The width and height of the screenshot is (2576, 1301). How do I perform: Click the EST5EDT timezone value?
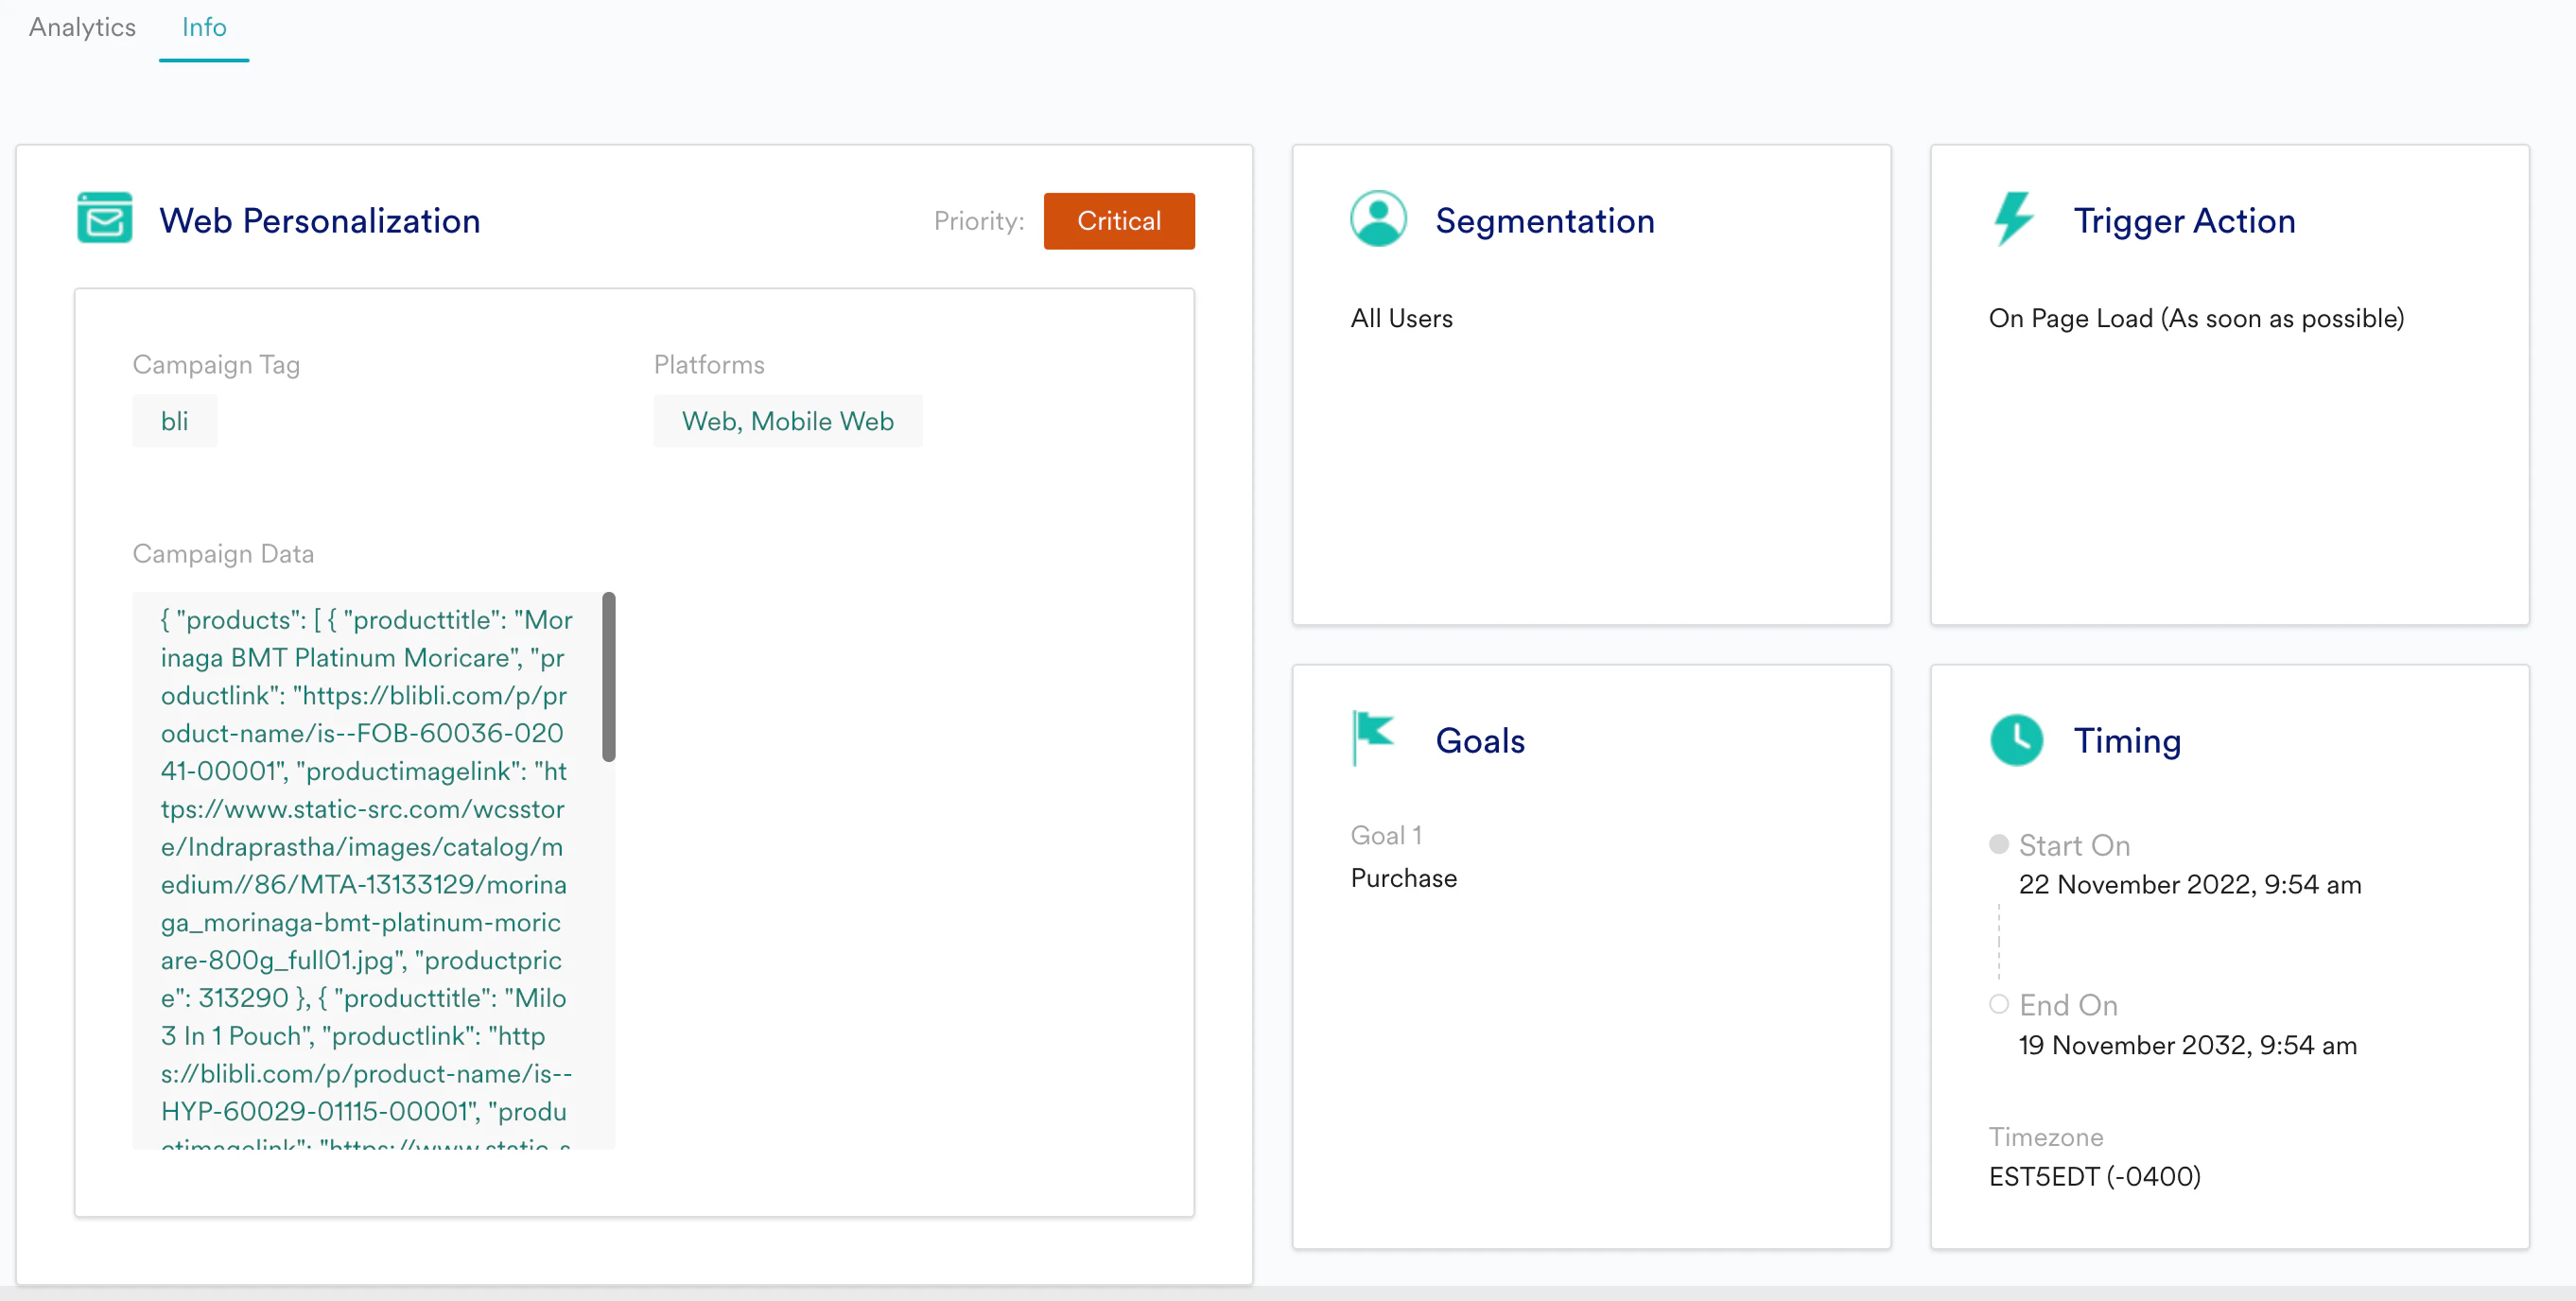click(2094, 1176)
